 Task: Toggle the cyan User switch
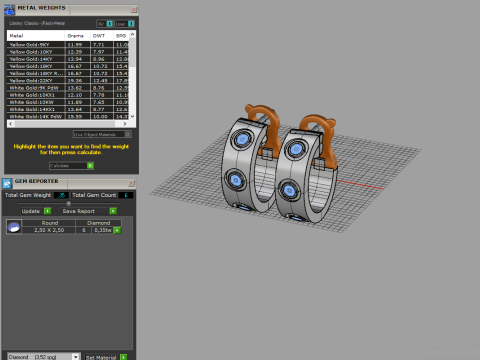pyautogui.click(x=131, y=24)
